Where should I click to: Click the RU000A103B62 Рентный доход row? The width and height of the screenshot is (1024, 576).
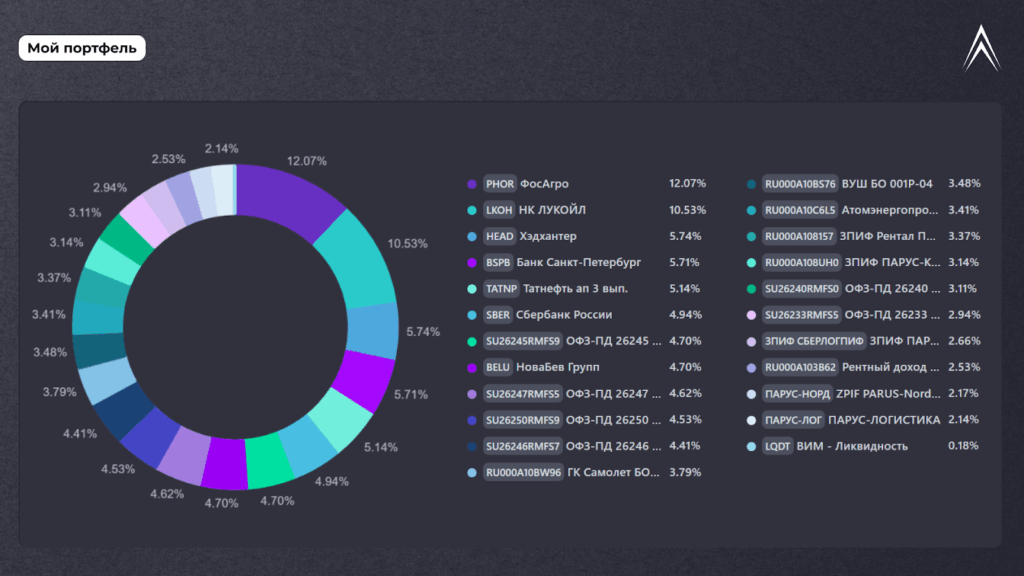(x=863, y=367)
